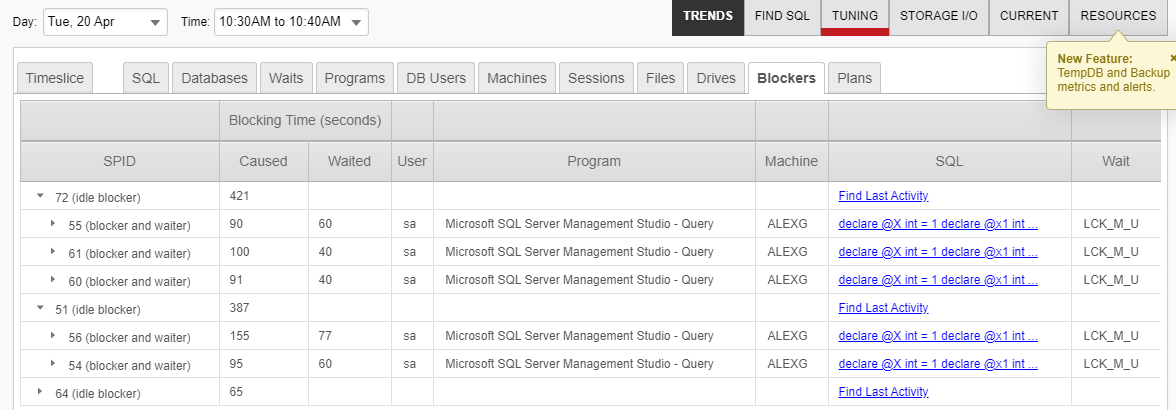Go to the TUNING section
1176x410 pixels.
(x=855, y=16)
